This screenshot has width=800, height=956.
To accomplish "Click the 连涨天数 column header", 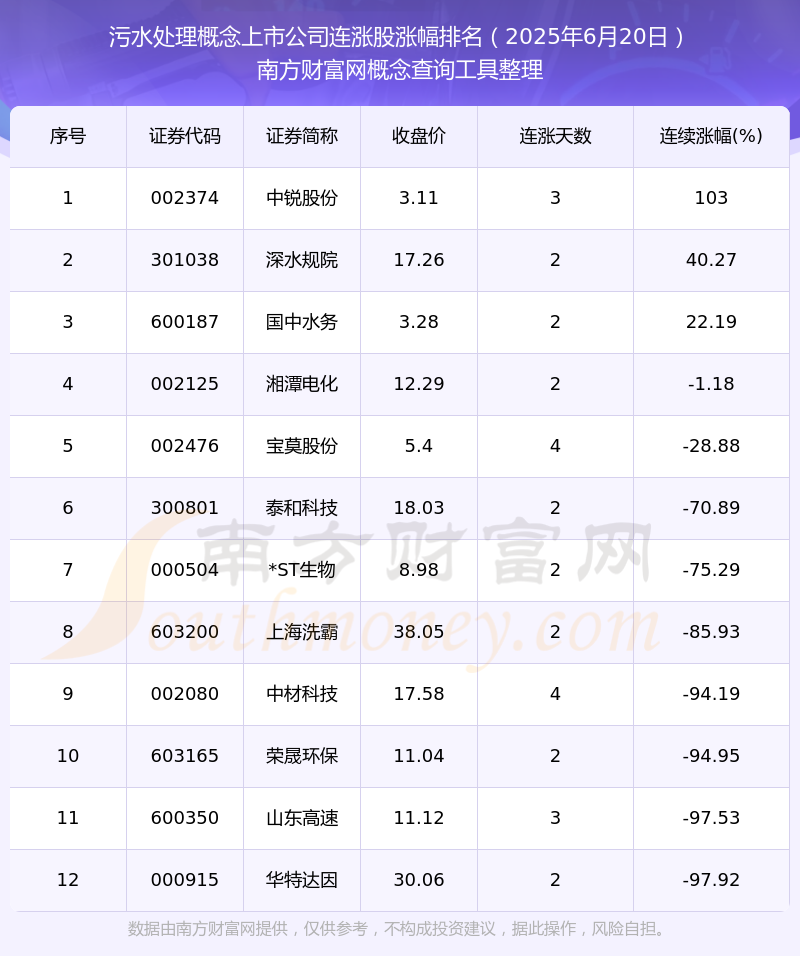I will pyautogui.click(x=555, y=136).
